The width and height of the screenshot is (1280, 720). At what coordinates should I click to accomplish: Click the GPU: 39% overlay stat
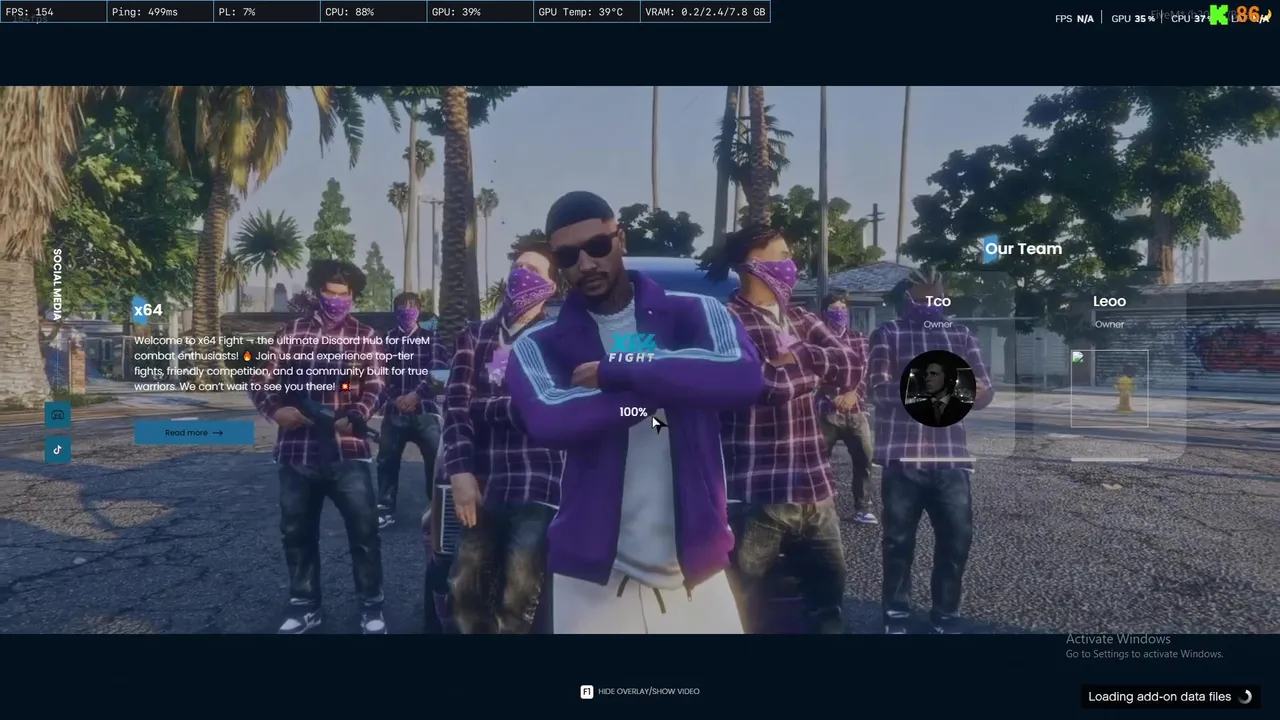479,12
